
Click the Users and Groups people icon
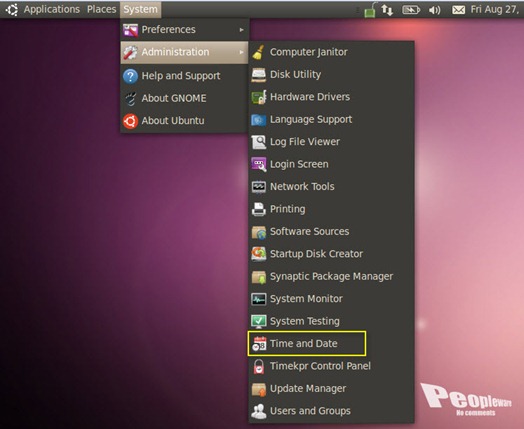click(x=258, y=411)
